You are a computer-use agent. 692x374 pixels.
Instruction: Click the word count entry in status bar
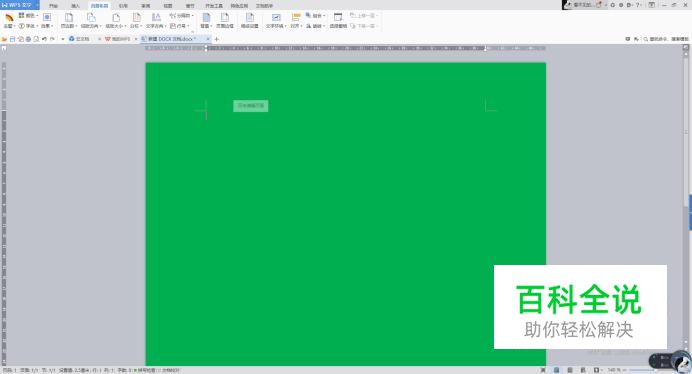point(123,370)
